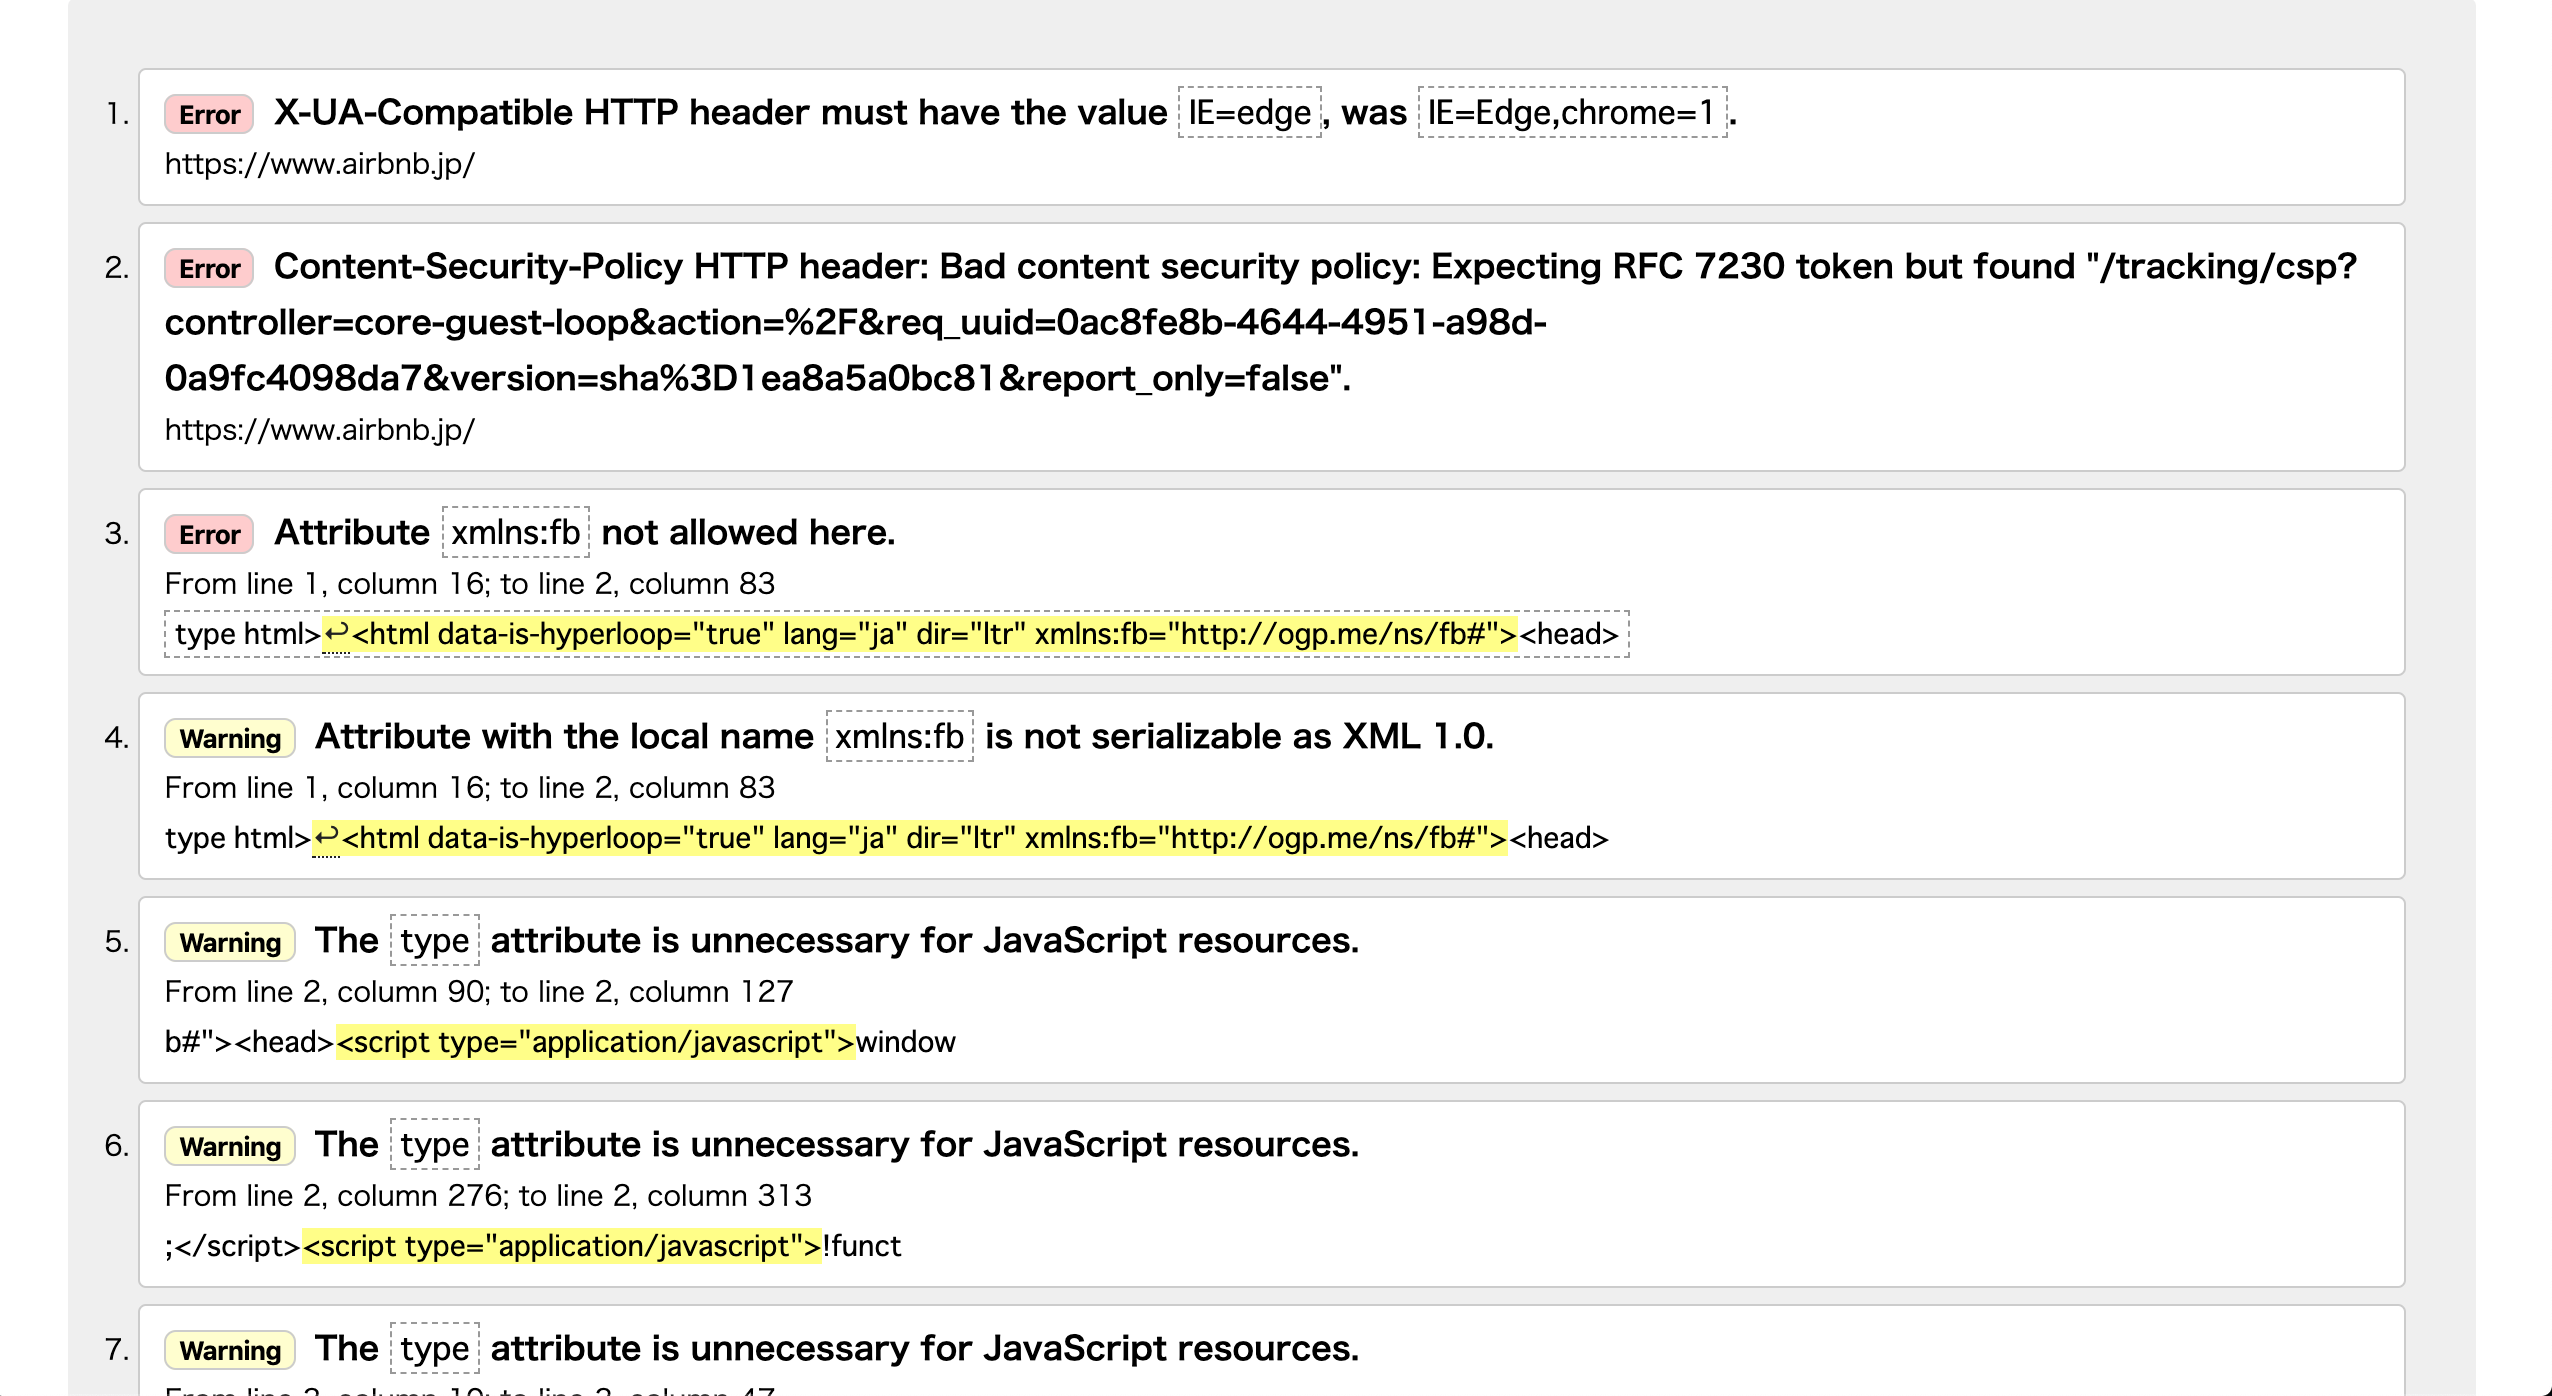
Task: Select the type code in warning 5
Action: click(434, 941)
